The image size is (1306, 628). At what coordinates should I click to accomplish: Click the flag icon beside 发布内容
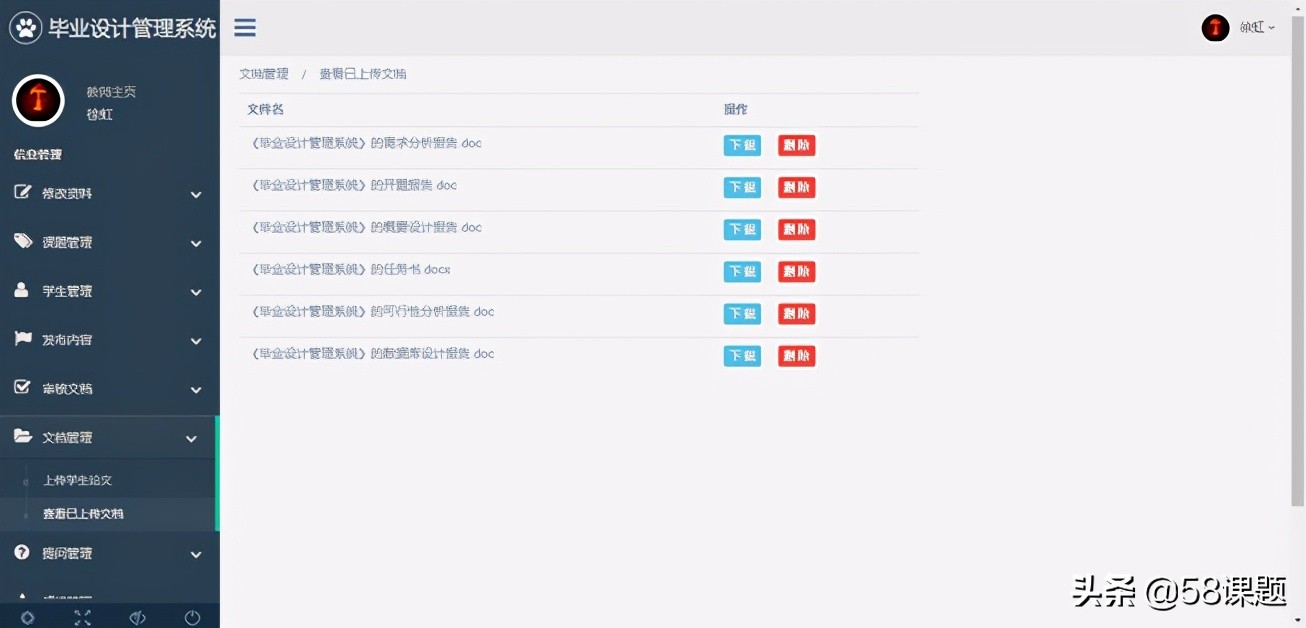tap(24, 340)
